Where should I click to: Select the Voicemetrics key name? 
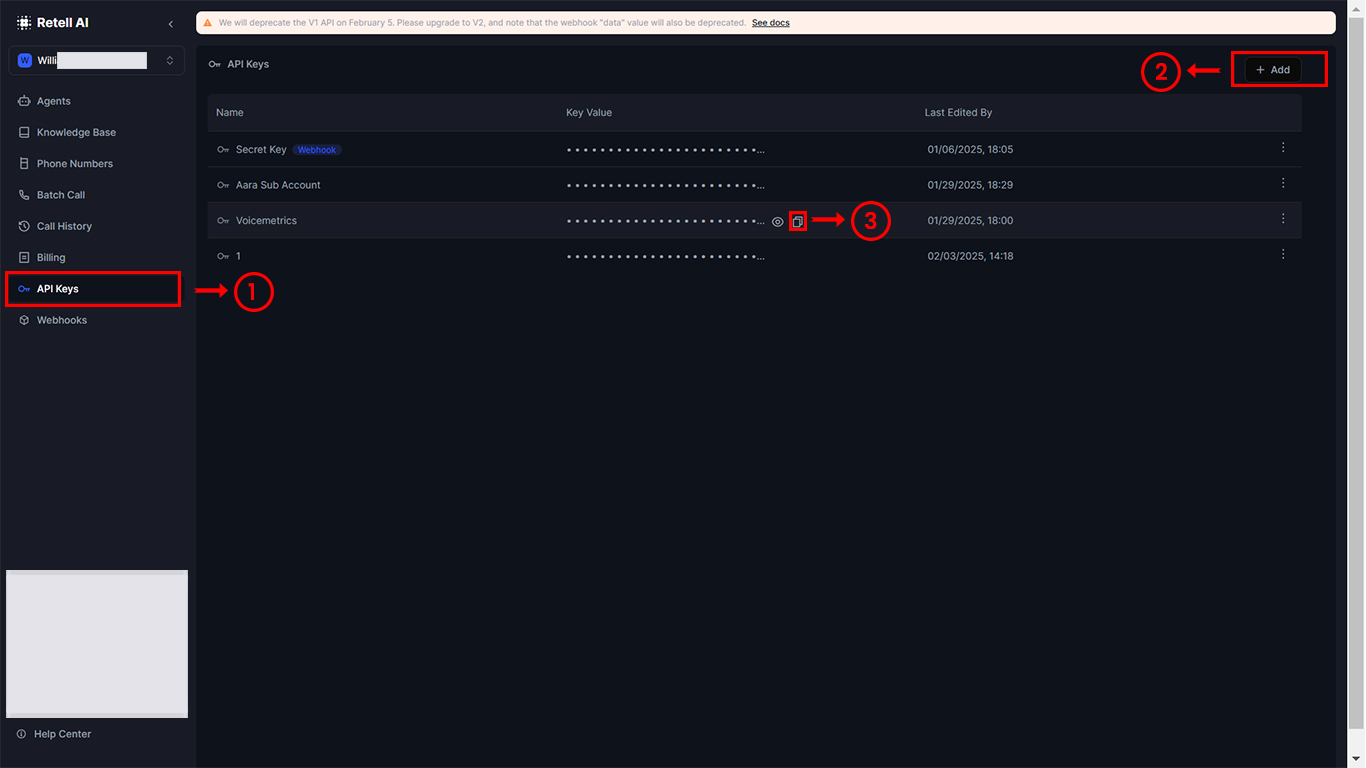tap(266, 221)
